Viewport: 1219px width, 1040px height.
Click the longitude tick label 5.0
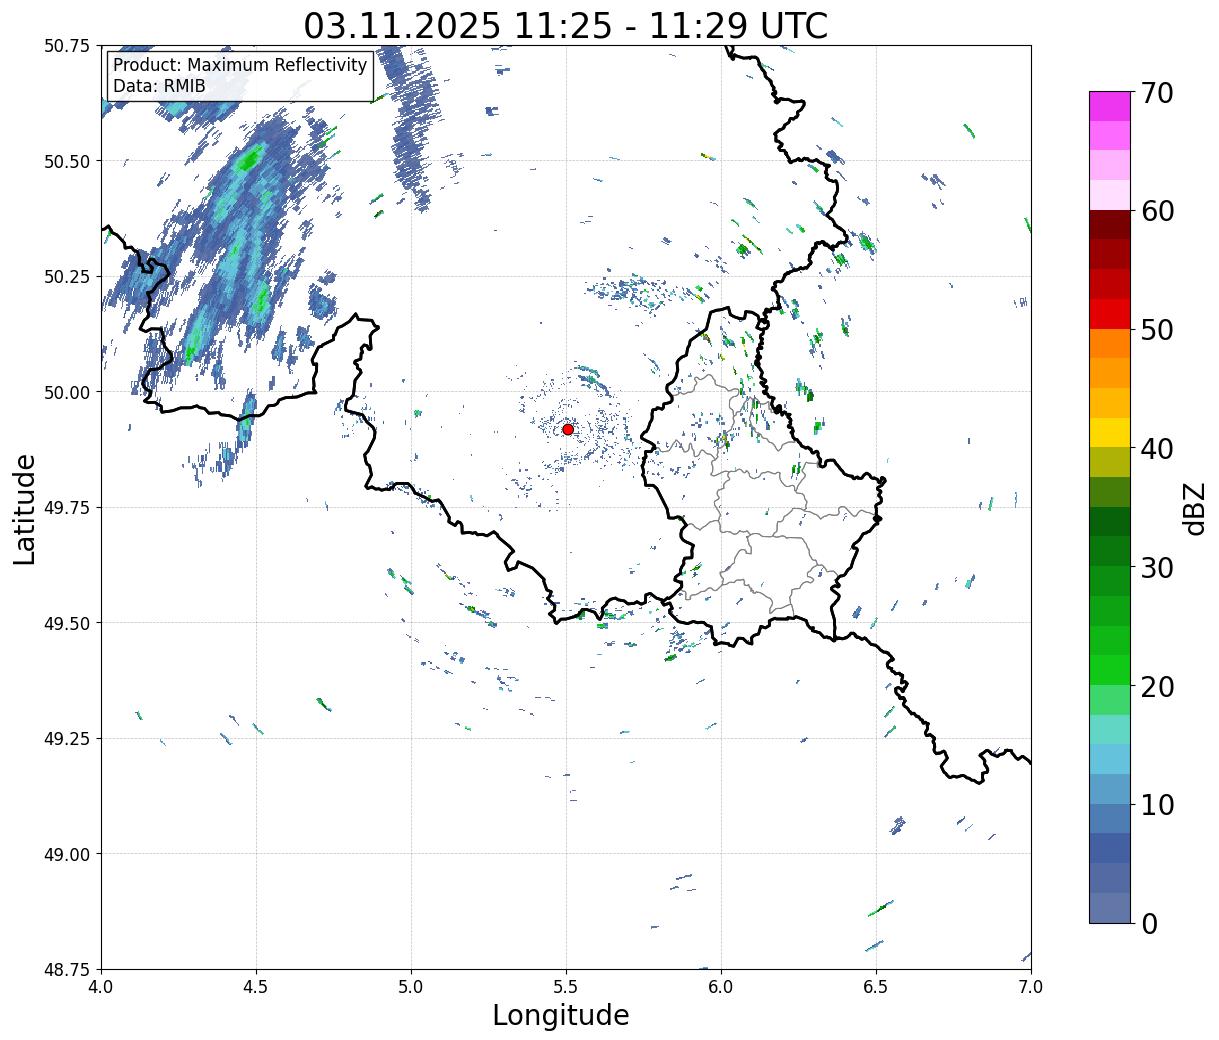point(411,987)
